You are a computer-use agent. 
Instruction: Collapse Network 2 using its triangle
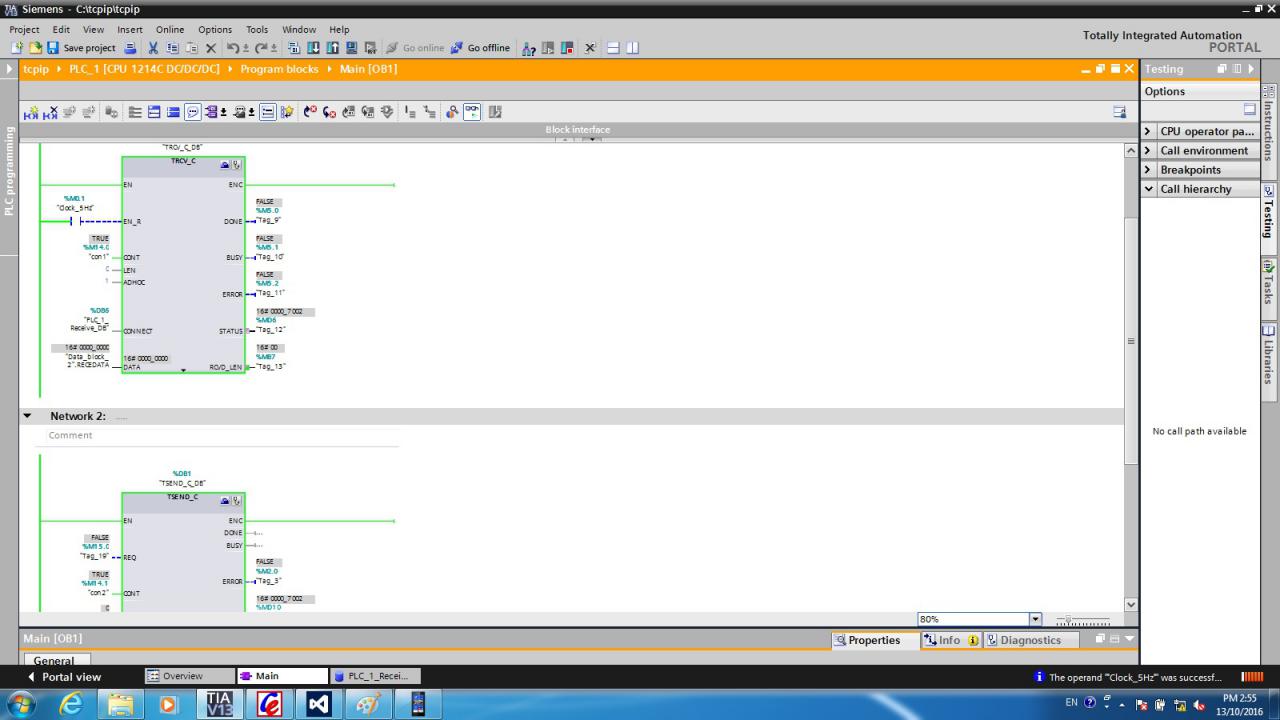pyautogui.click(x=27, y=416)
